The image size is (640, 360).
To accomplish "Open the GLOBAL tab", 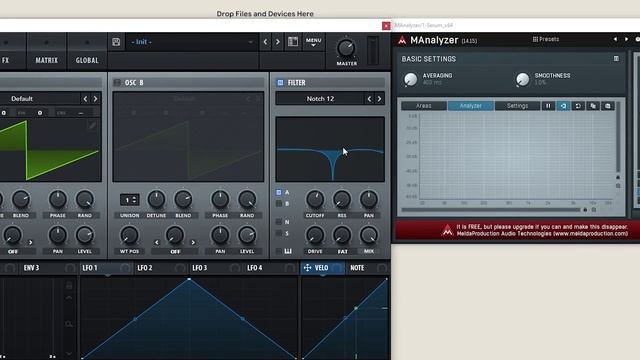I will click(x=87, y=60).
